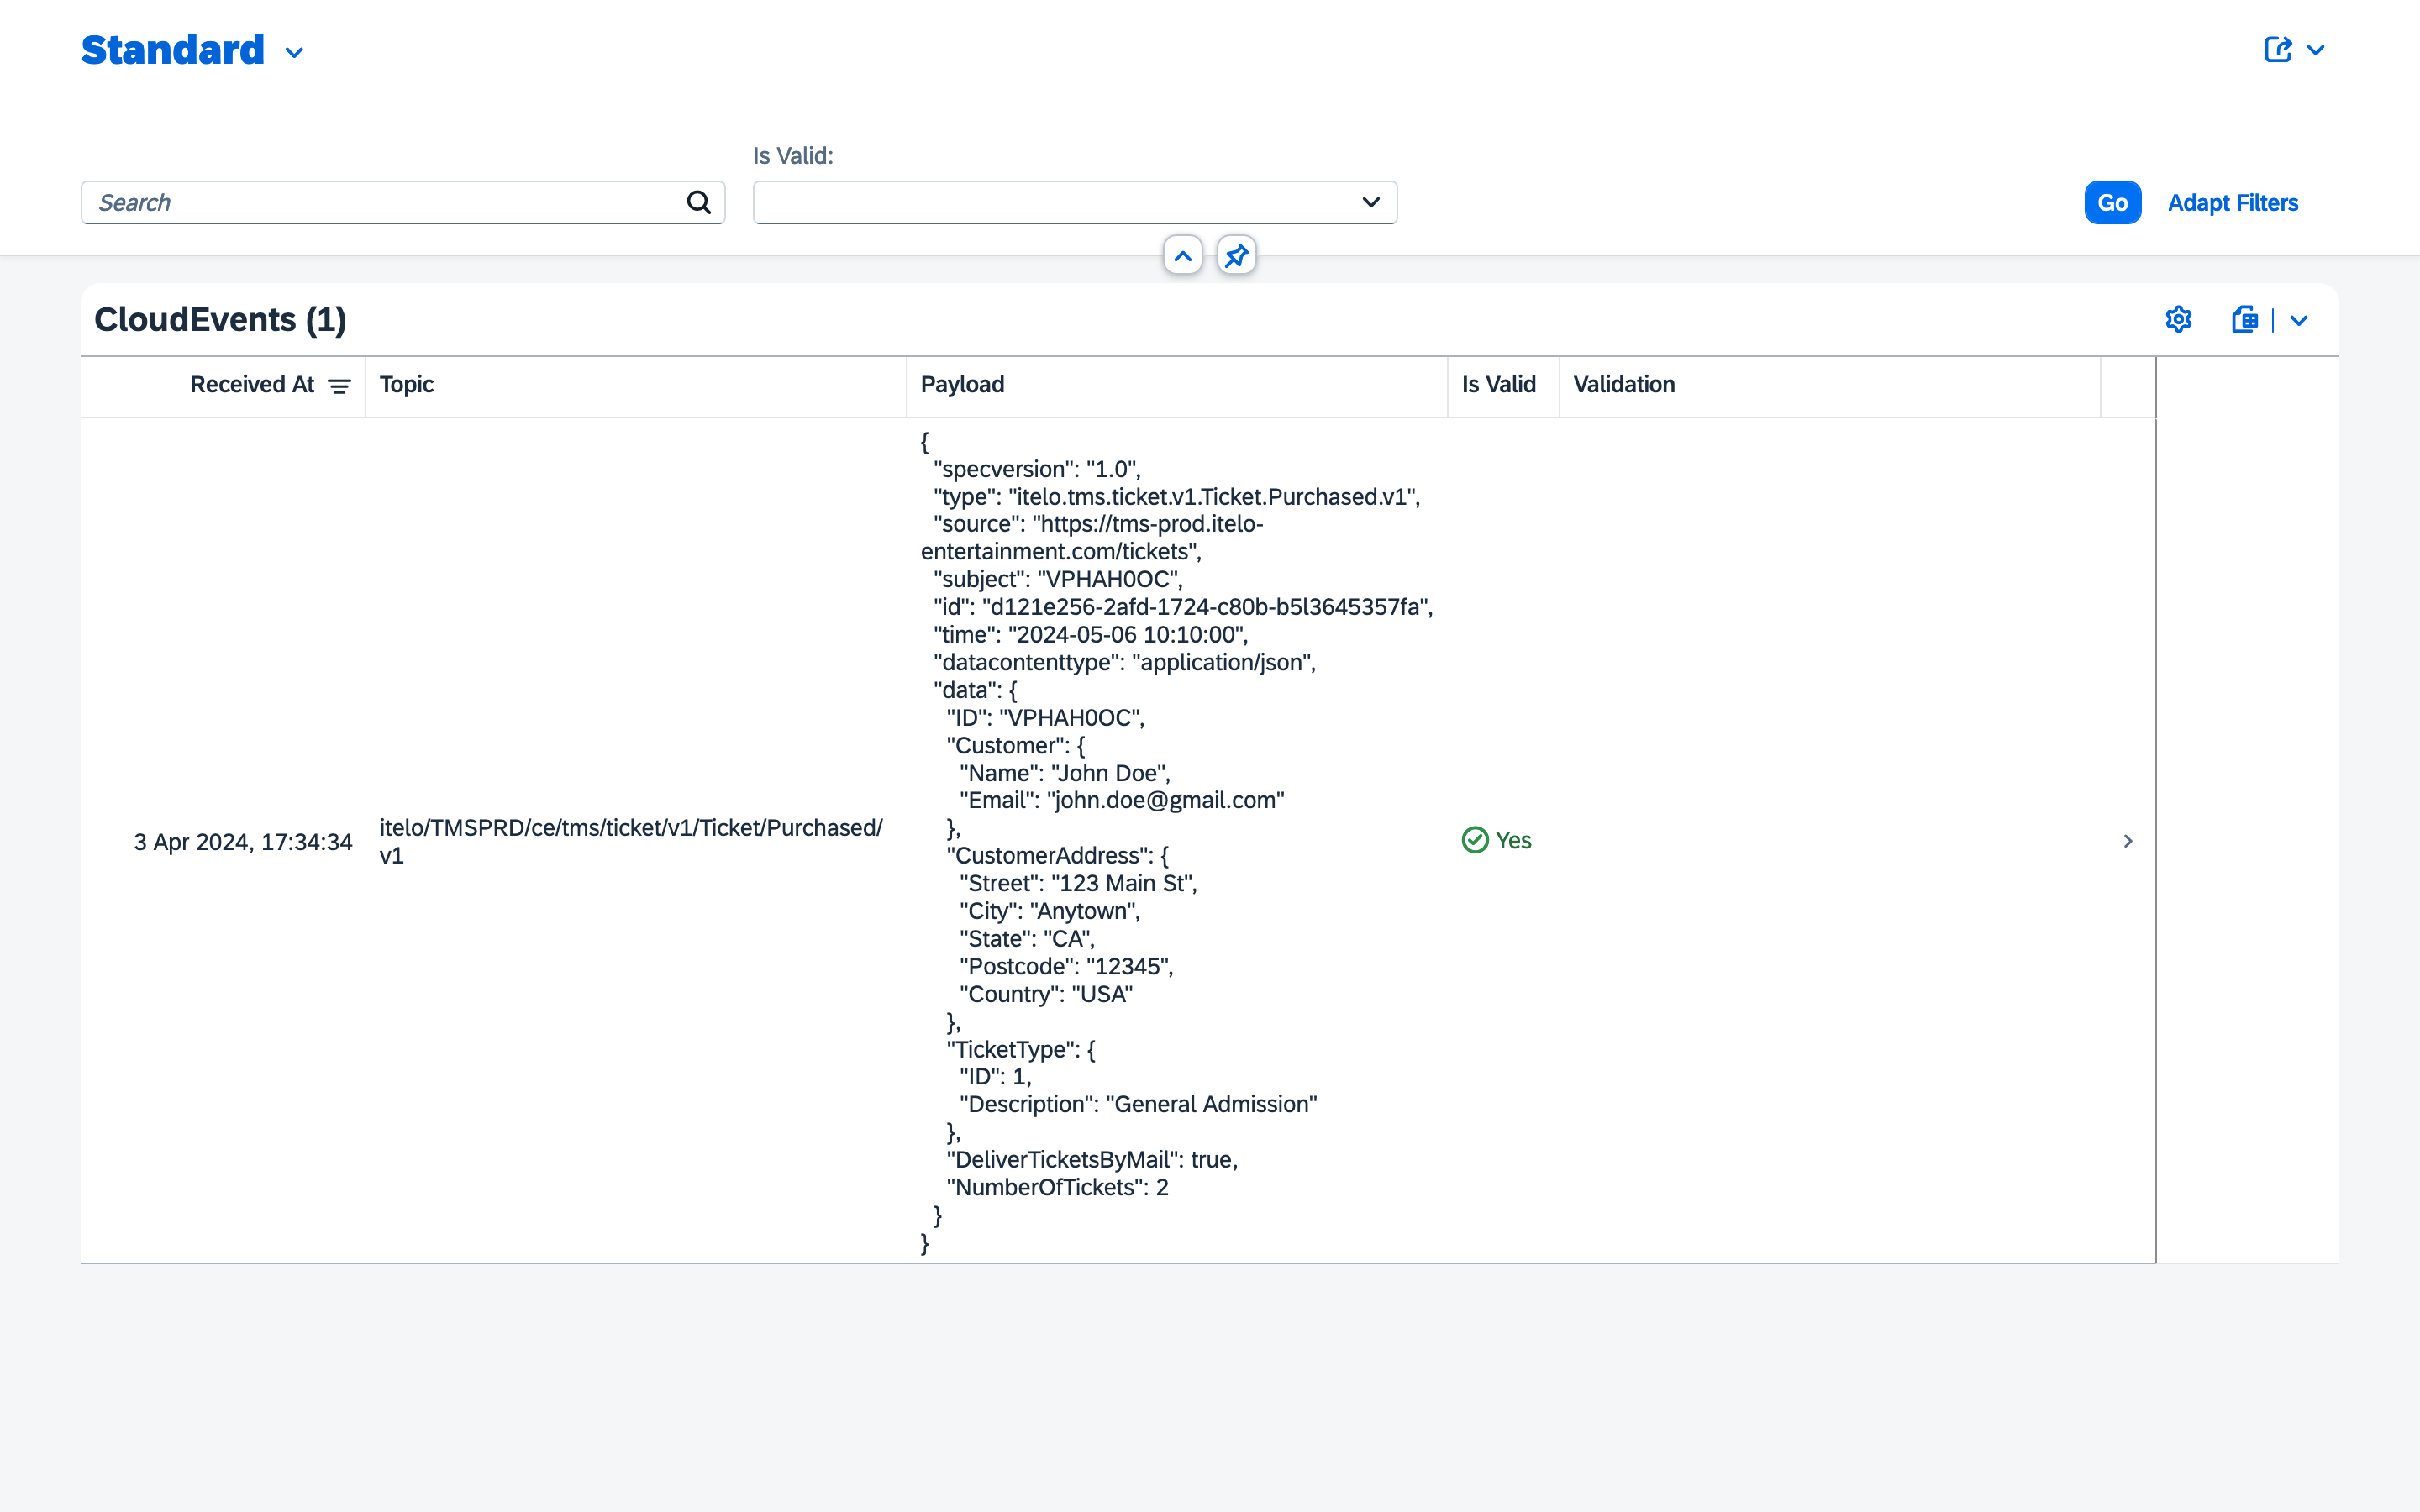Click the search magnifier icon

699,203
